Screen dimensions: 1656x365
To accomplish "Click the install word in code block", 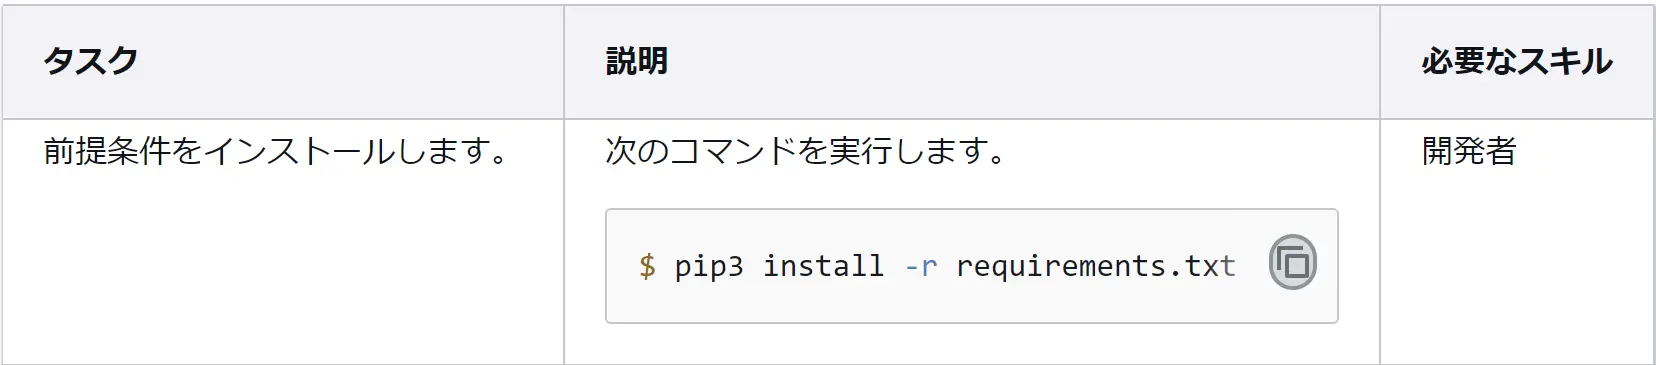I will point(823,266).
